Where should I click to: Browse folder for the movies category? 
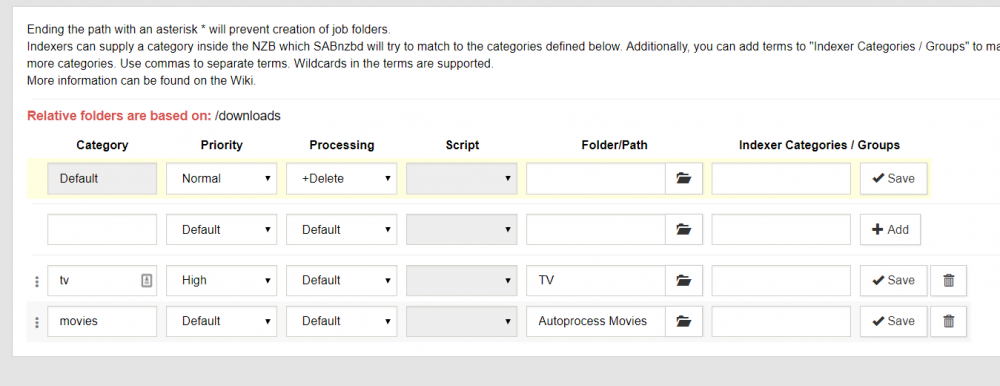point(684,321)
